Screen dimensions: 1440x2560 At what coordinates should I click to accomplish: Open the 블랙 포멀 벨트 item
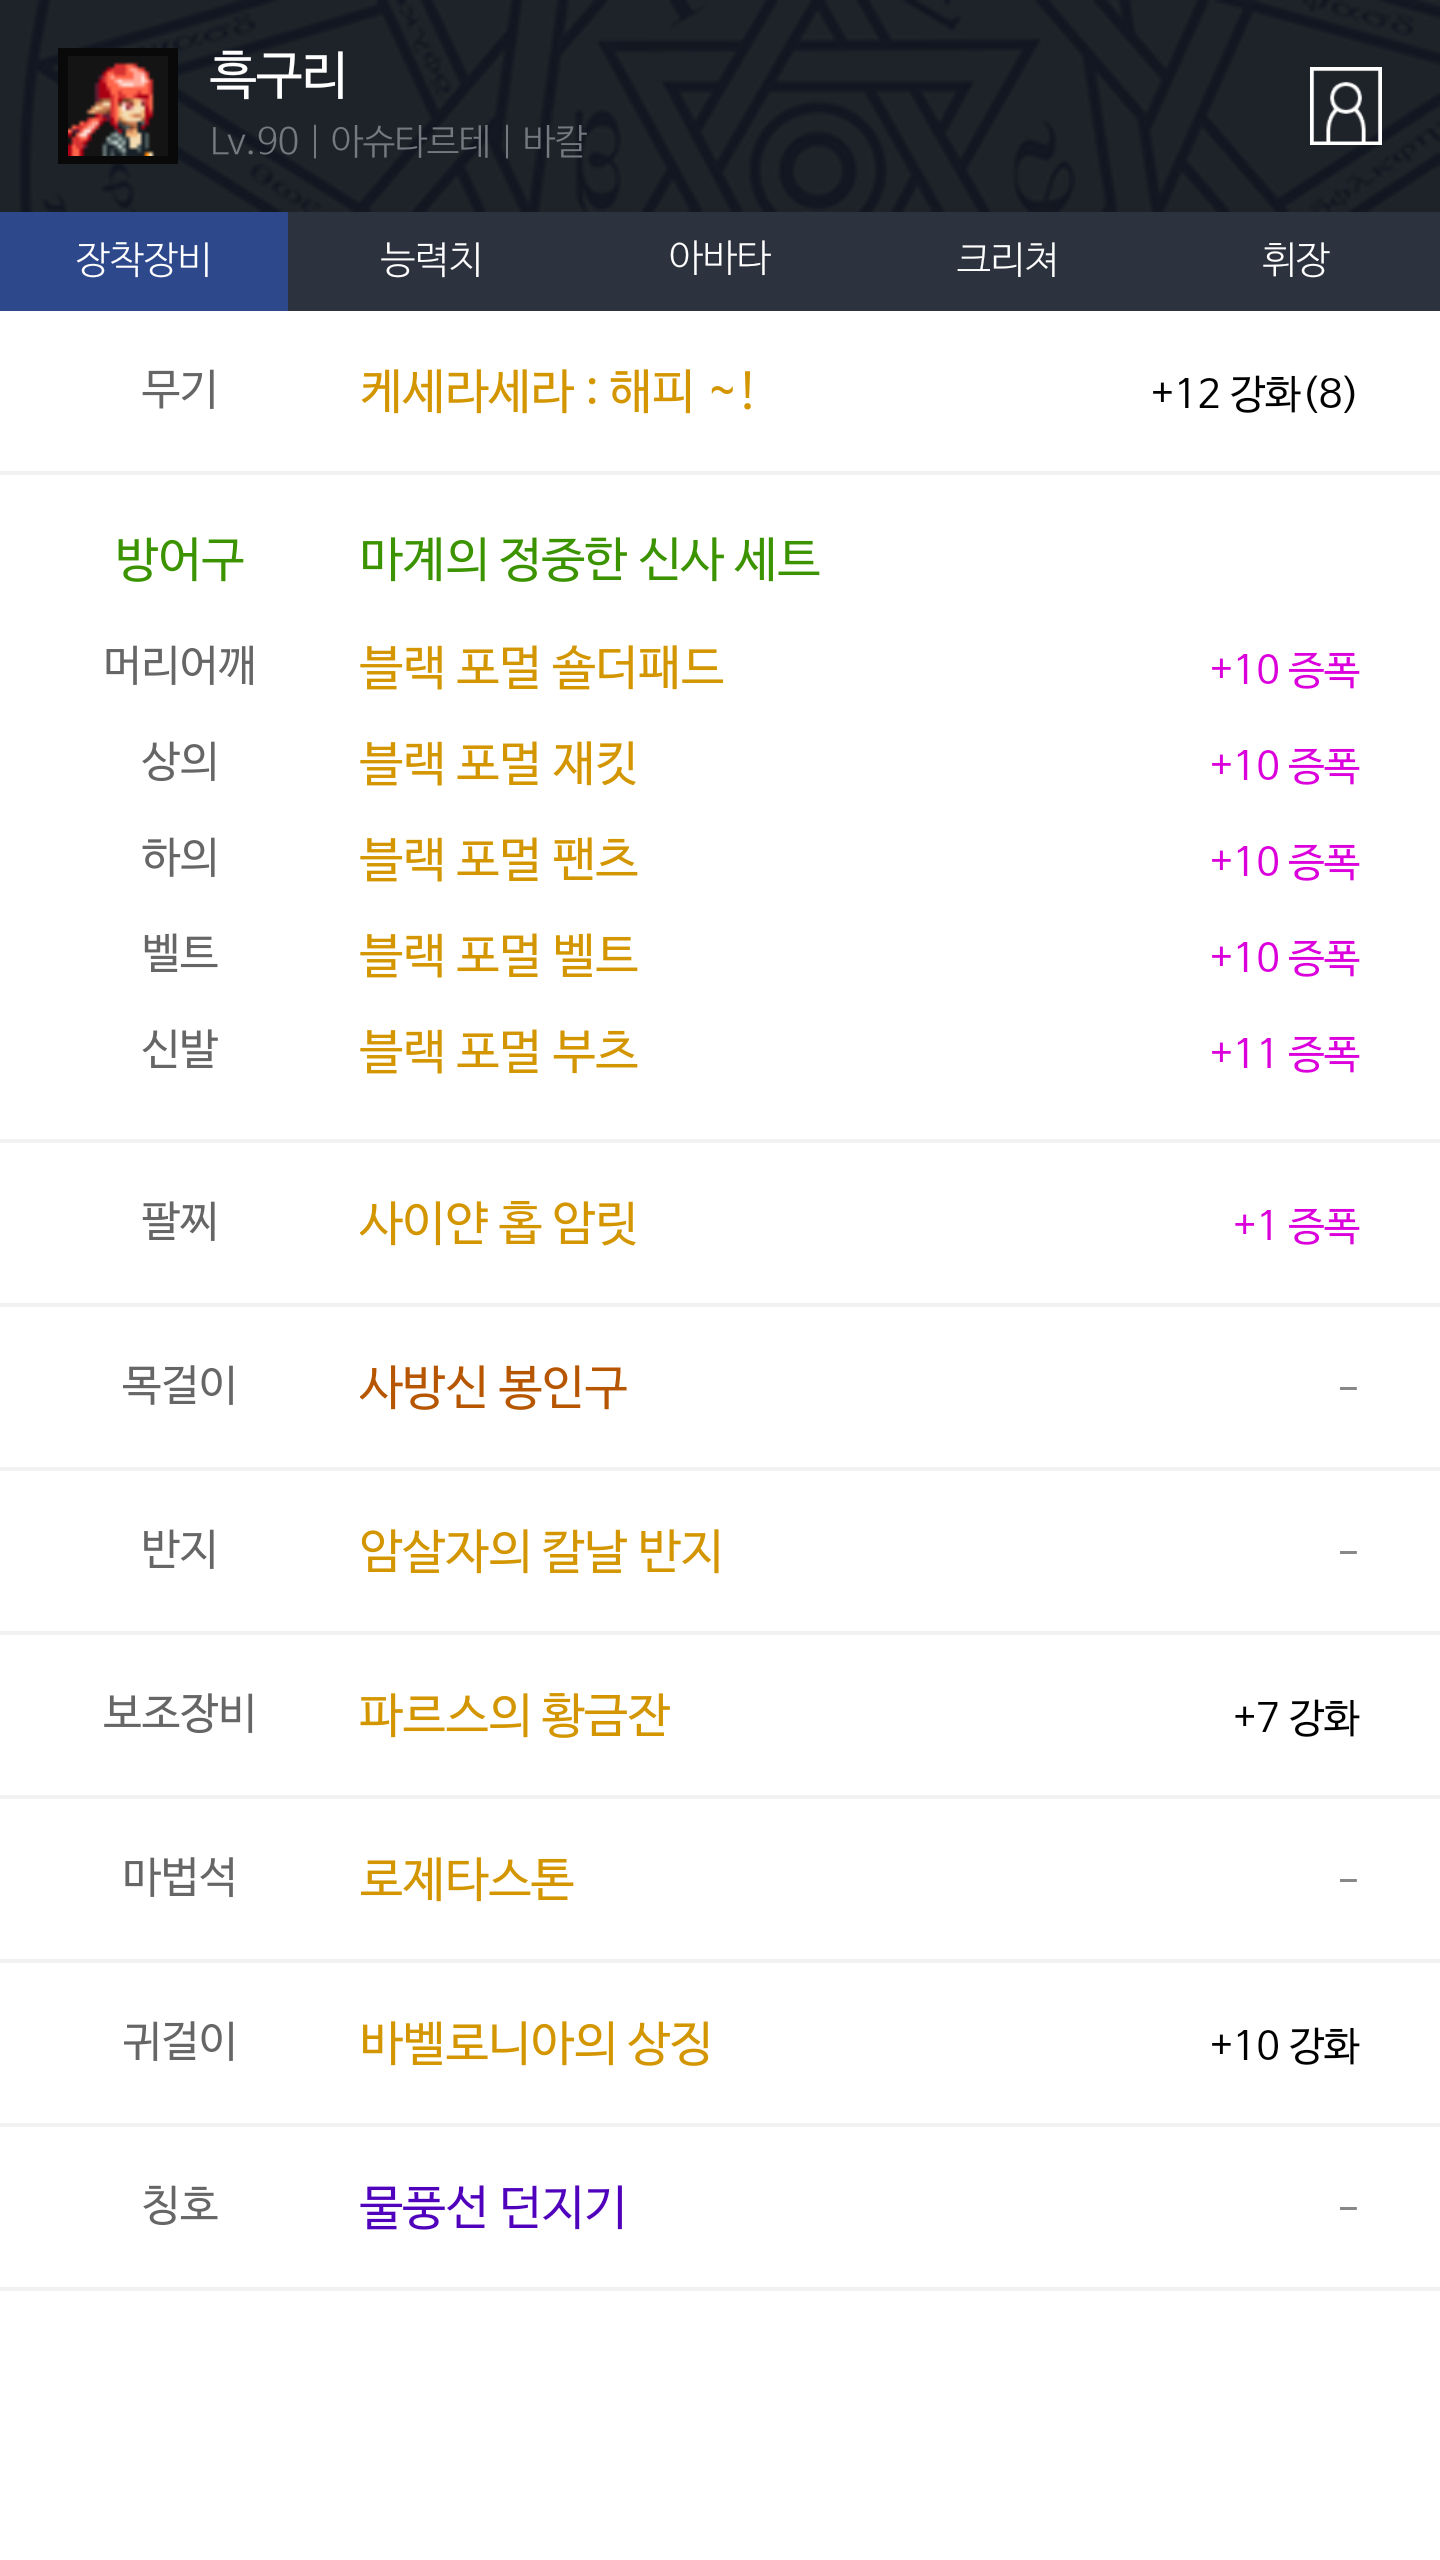(498, 955)
